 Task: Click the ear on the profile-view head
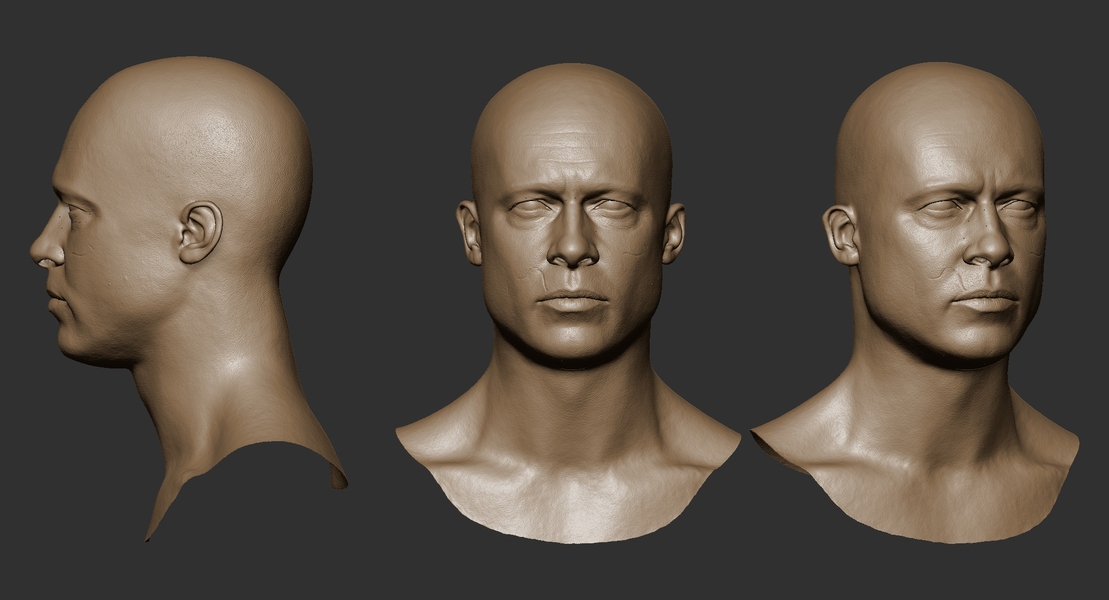coord(200,232)
